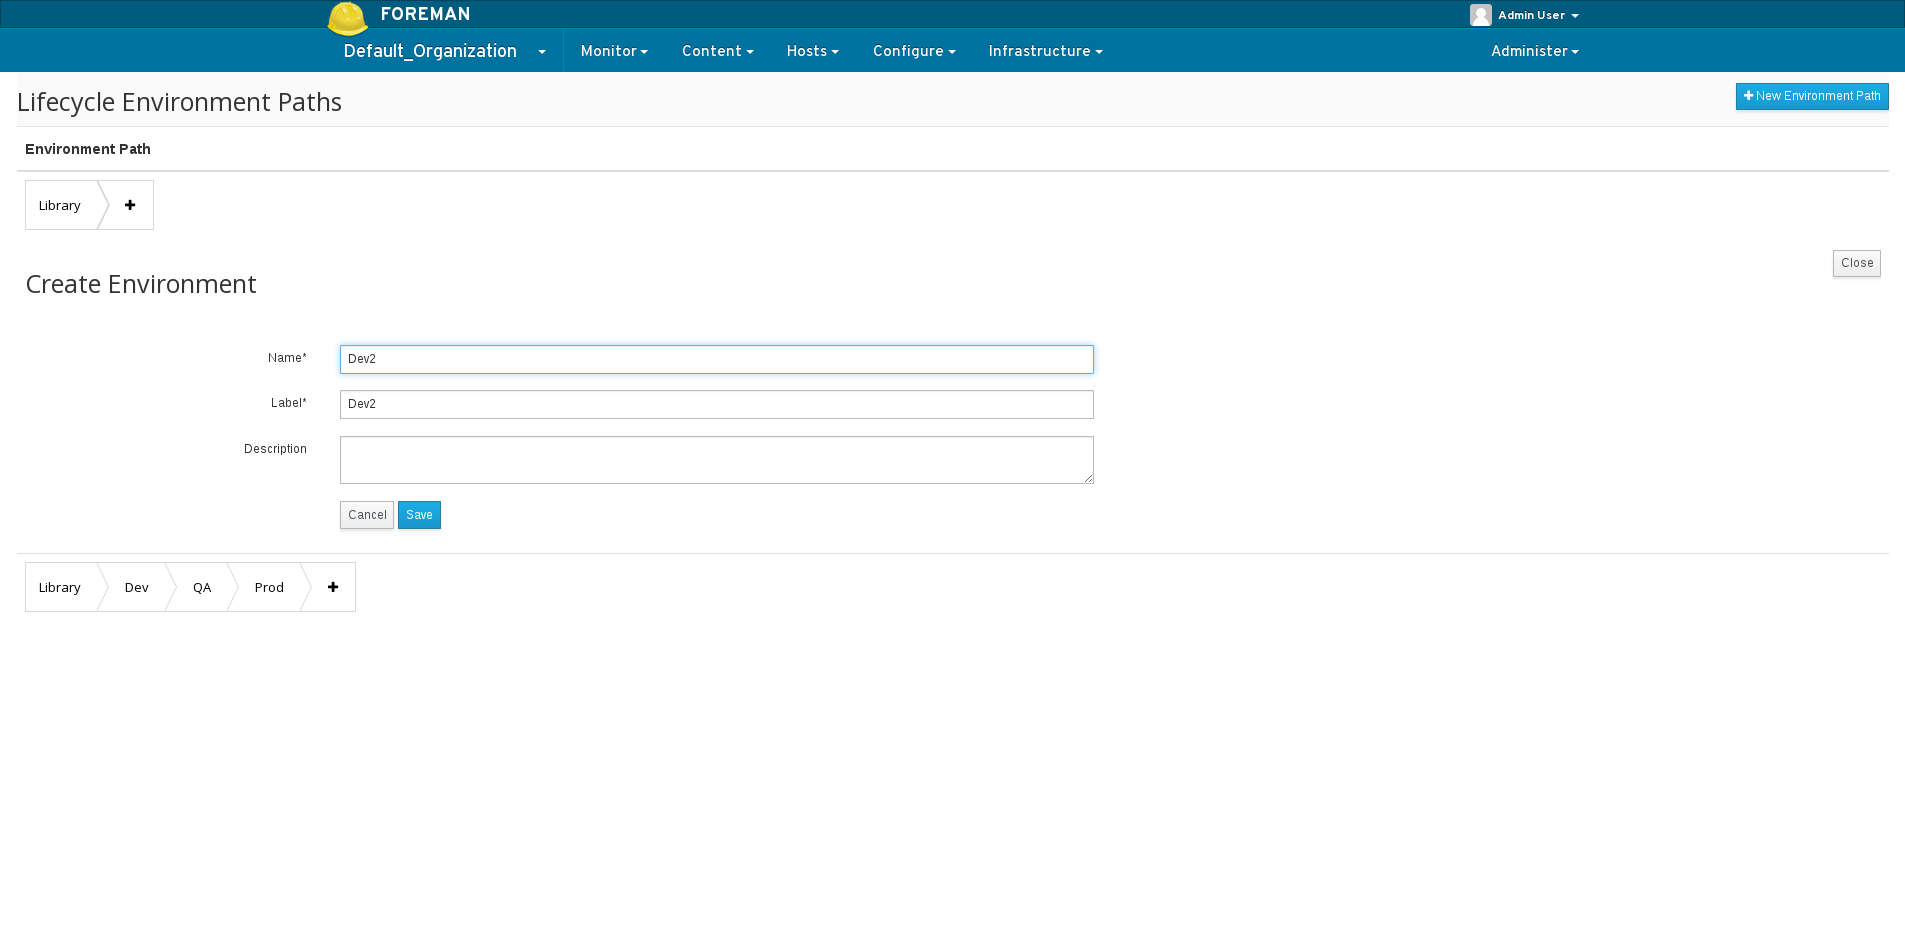The width and height of the screenshot is (1905, 951).
Task: Click the Foreman hard hat logo
Action: pos(348,18)
